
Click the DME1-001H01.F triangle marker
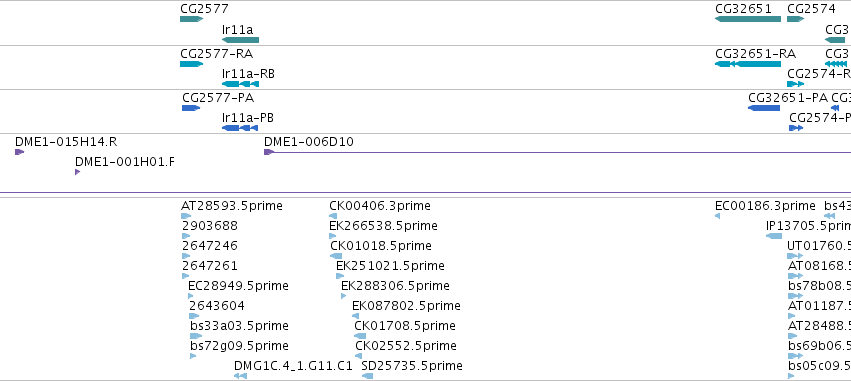click(78, 172)
